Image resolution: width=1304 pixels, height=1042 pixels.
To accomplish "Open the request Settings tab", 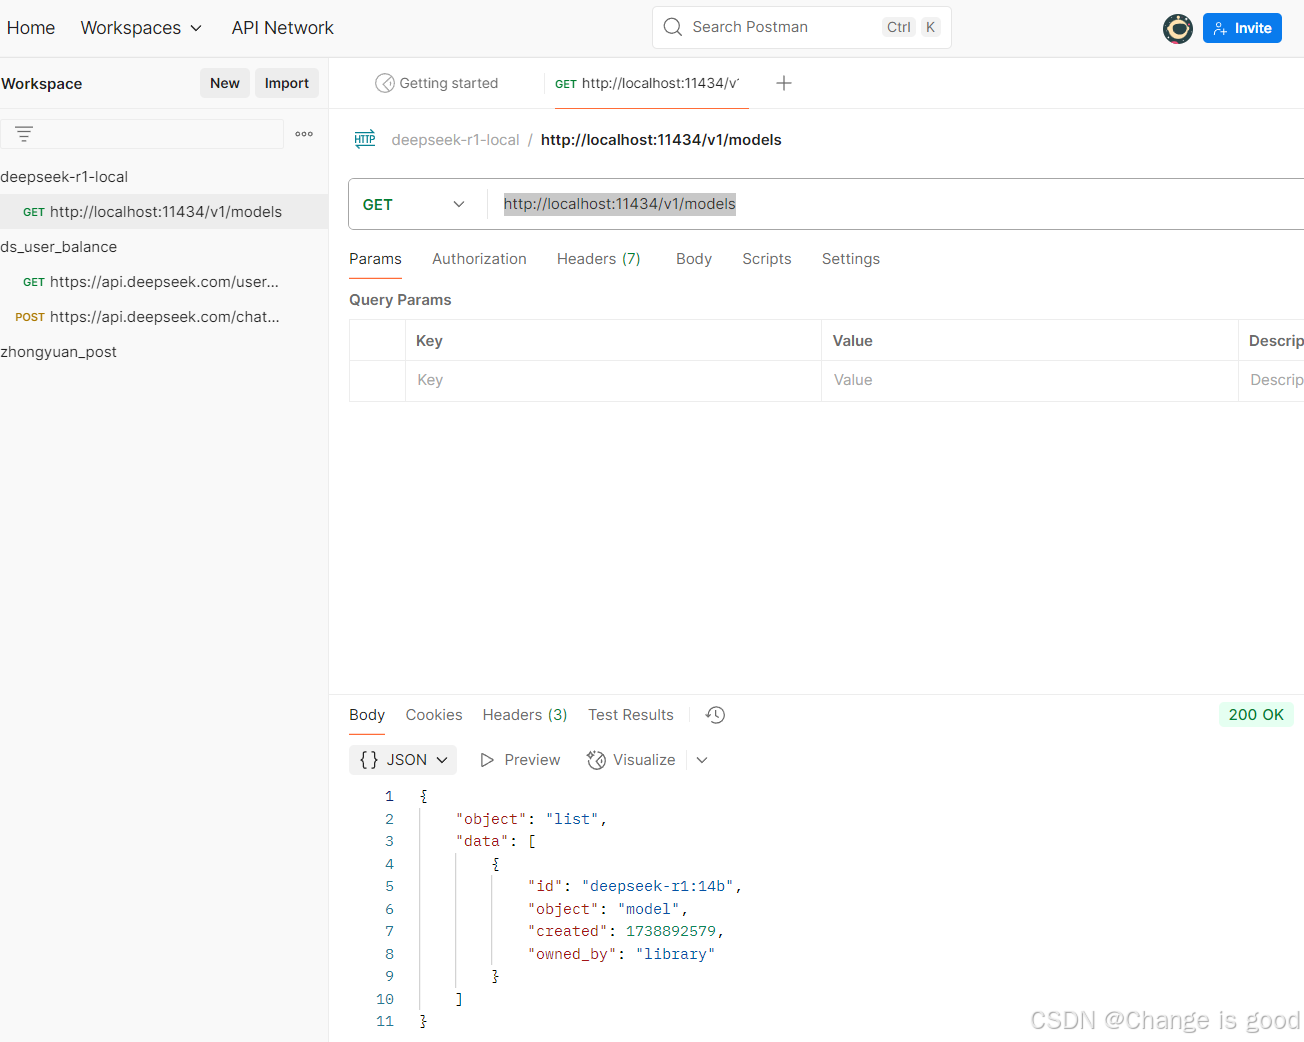I will pyautogui.click(x=851, y=259).
